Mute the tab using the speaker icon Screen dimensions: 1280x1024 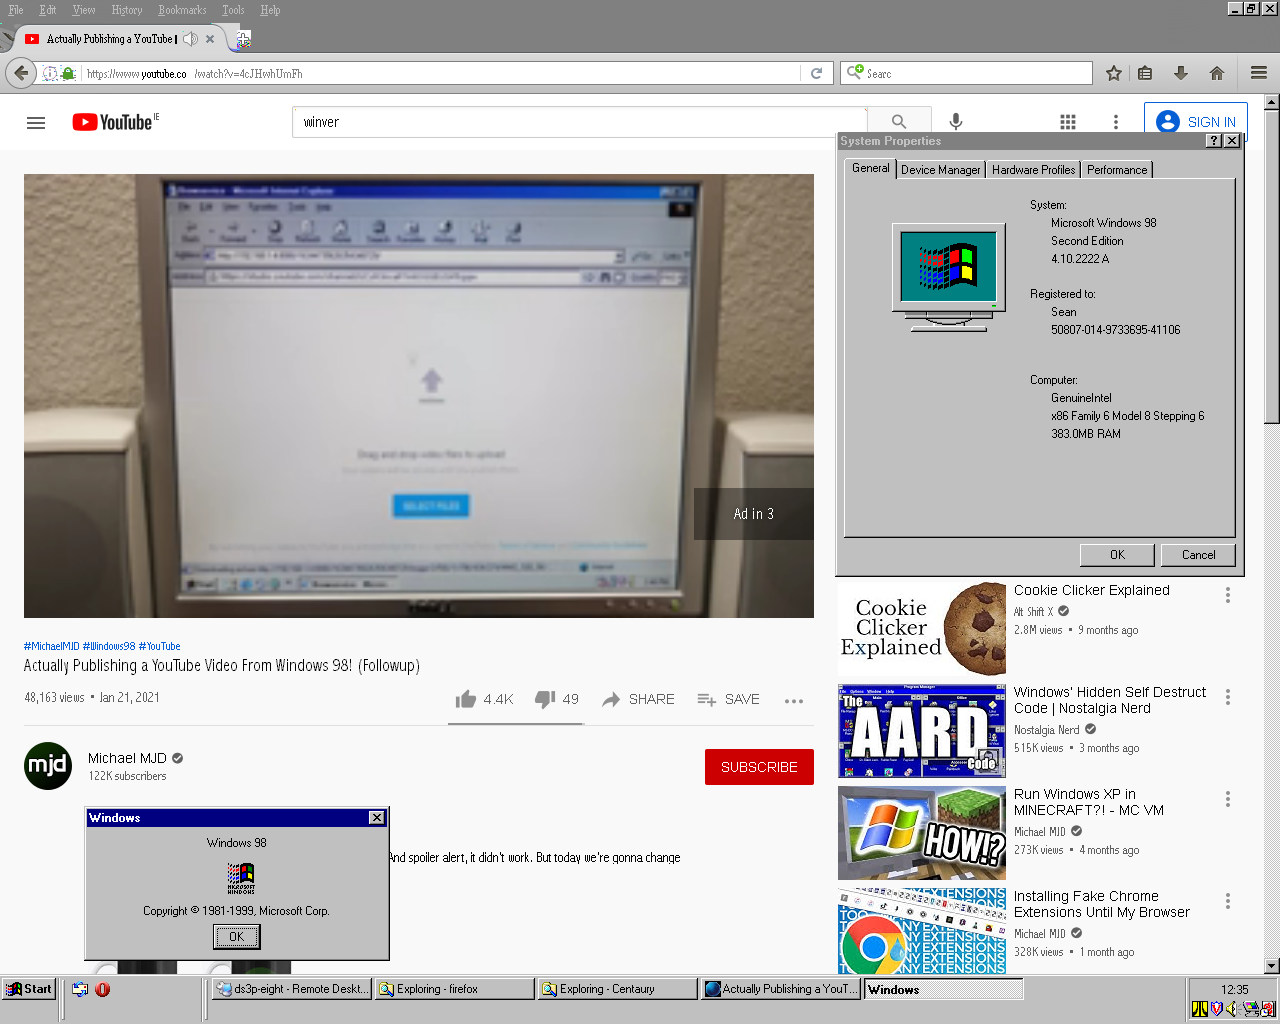point(190,39)
